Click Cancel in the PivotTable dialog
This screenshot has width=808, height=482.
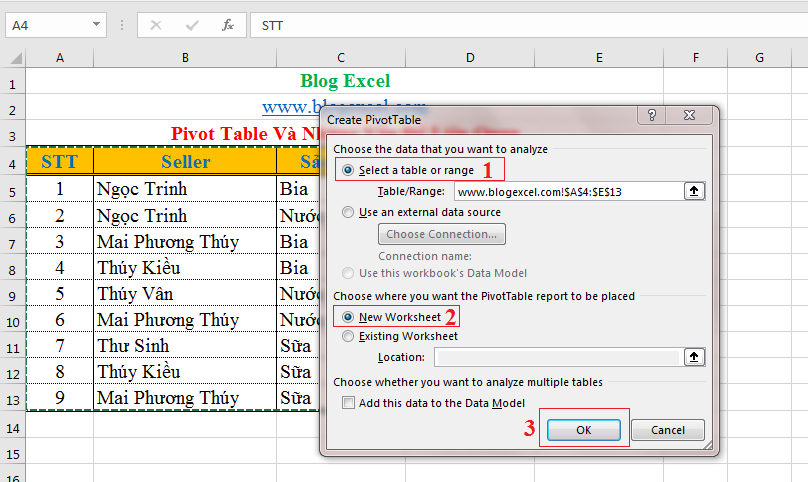click(x=668, y=430)
